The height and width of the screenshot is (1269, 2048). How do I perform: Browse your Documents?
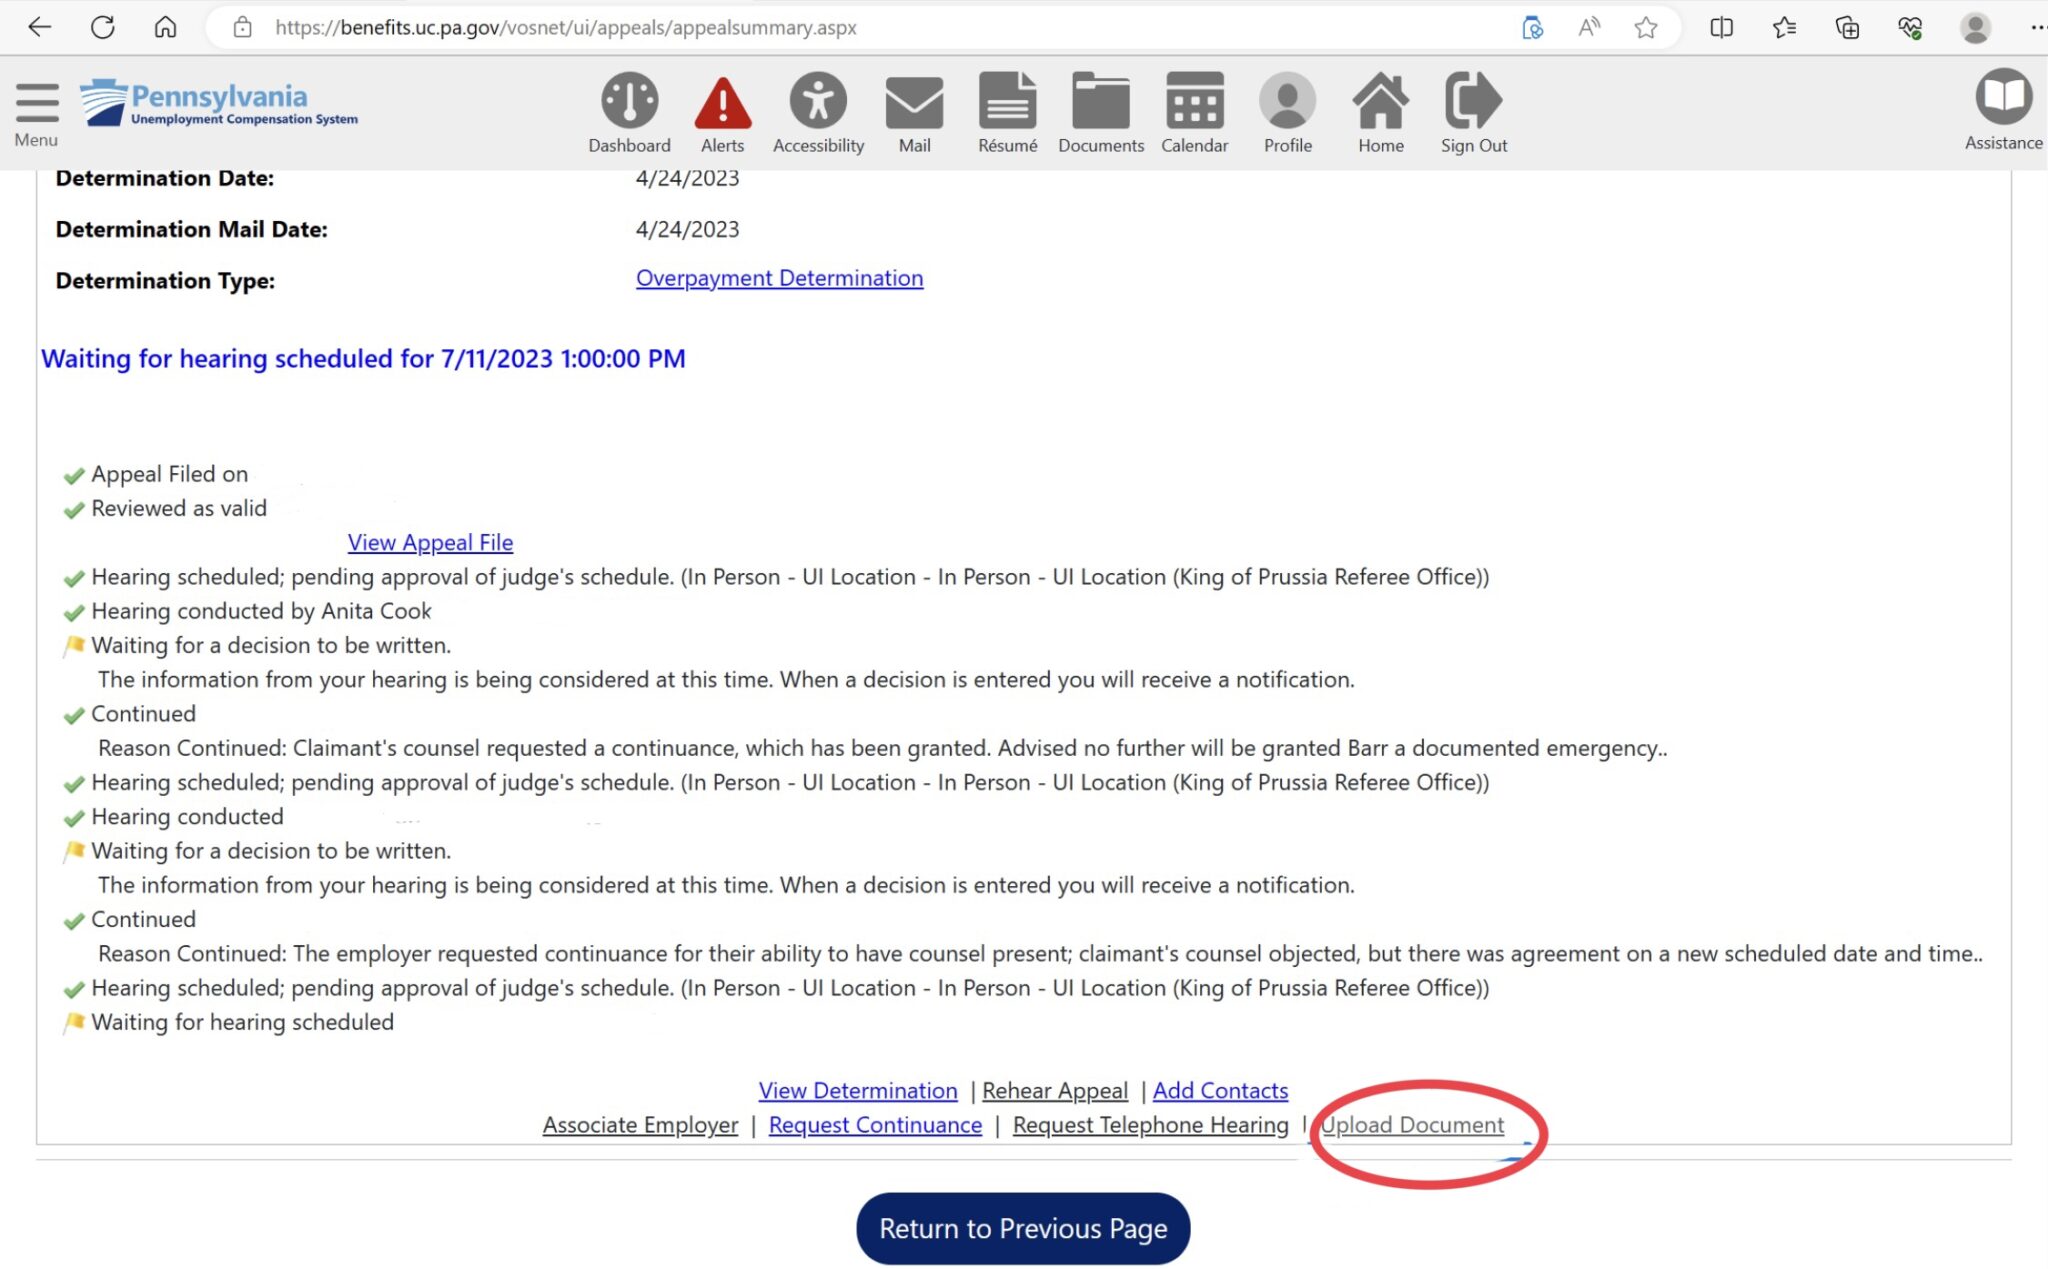(1099, 110)
